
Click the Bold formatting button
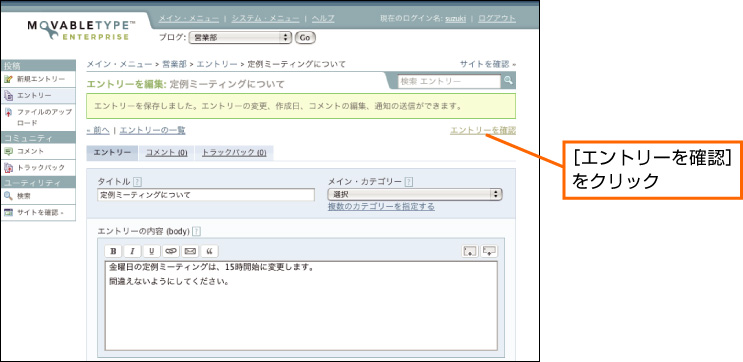[113, 251]
